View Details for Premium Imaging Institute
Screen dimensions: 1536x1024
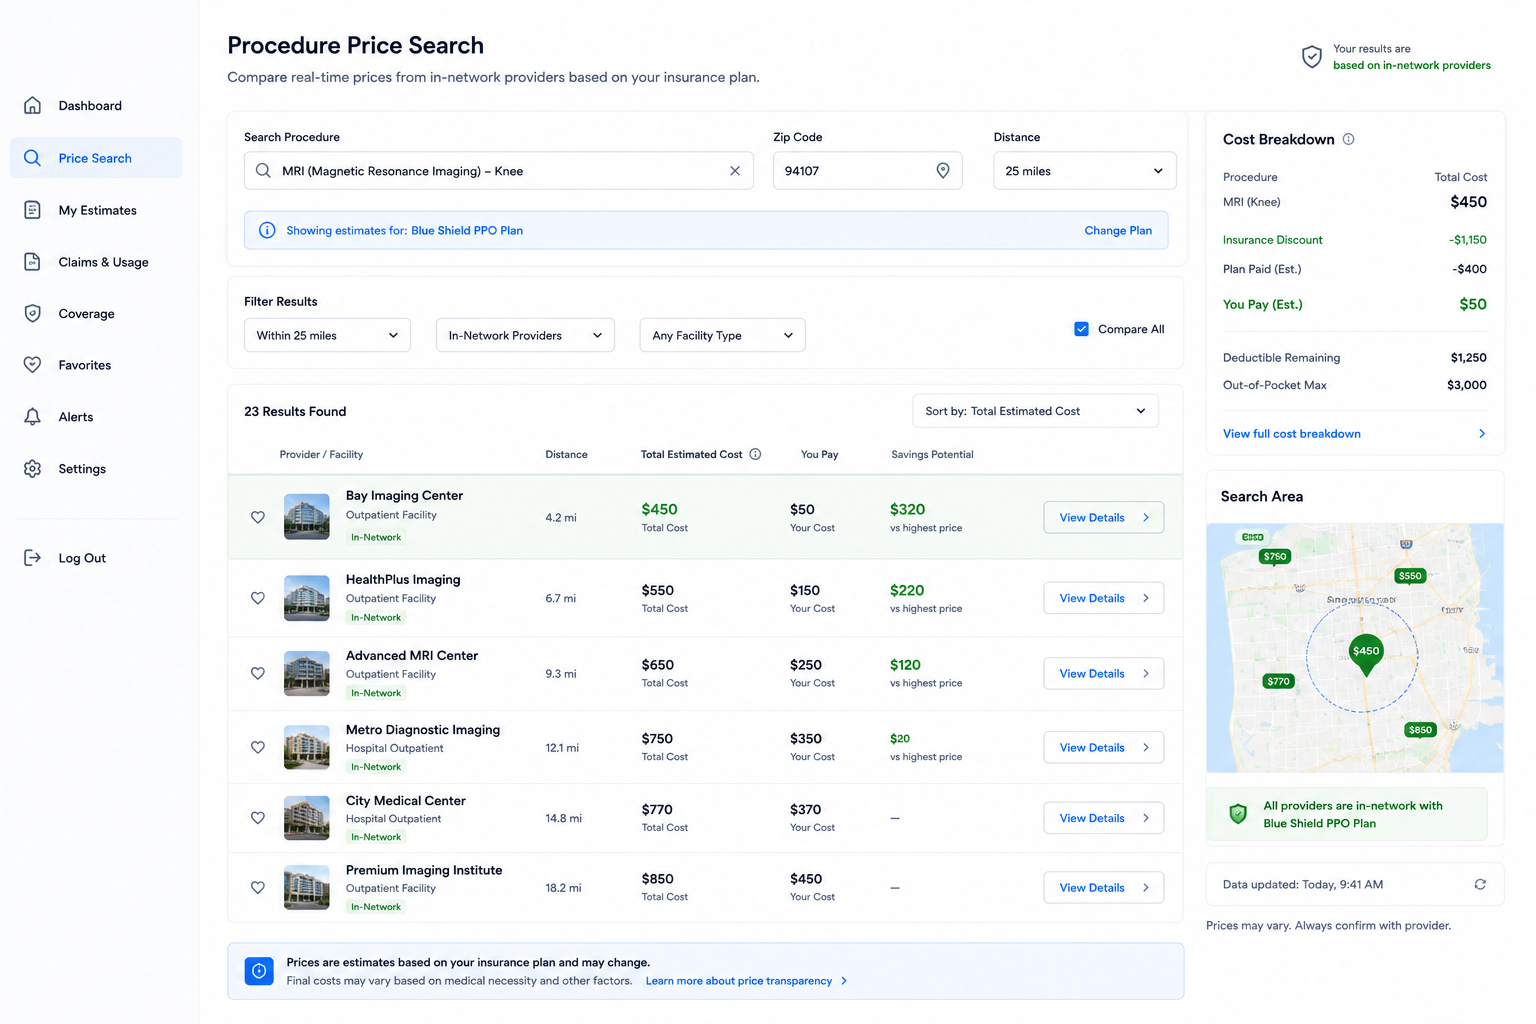(1103, 888)
